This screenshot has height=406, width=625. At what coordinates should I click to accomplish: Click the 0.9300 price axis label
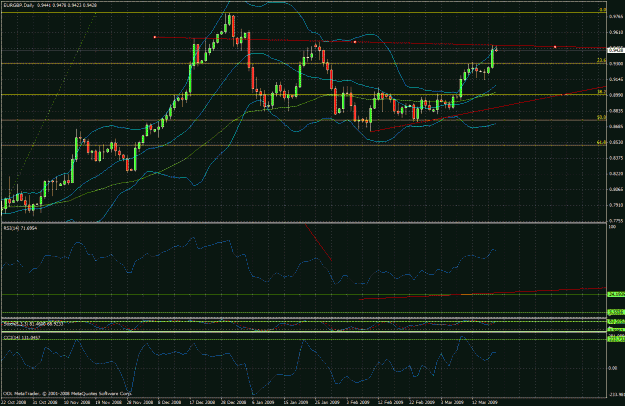[616, 64]
